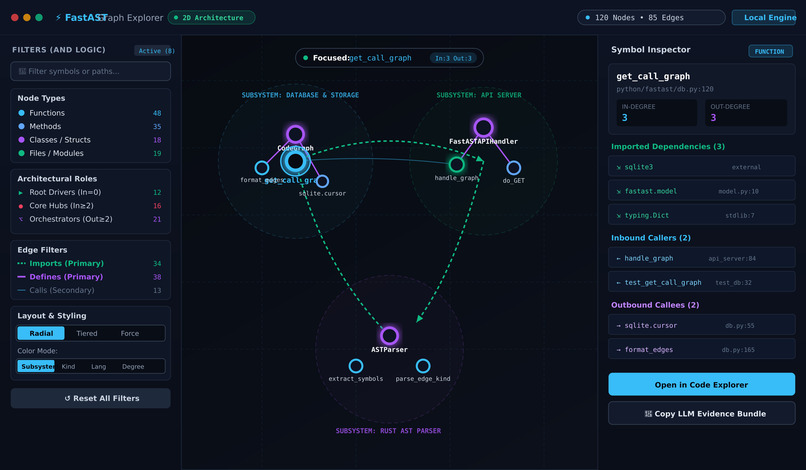Image resolution: width=806 pixels, height=470 pixels.
Task: Click the OUT-DEGREE stat card
Action: pos(745,113)
